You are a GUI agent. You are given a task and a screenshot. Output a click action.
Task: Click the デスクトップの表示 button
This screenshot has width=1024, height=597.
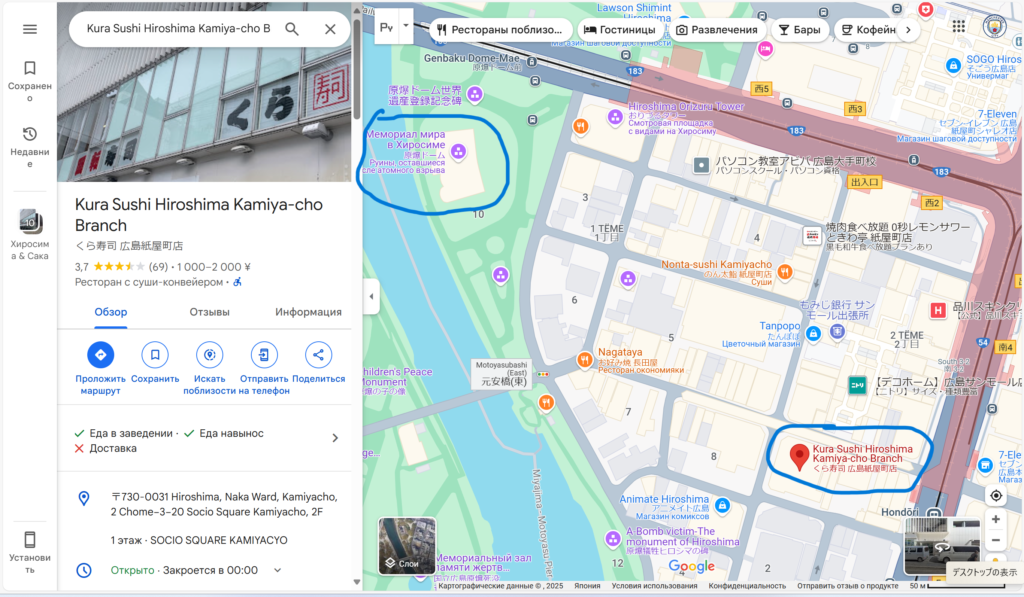(x=985, y=572)
